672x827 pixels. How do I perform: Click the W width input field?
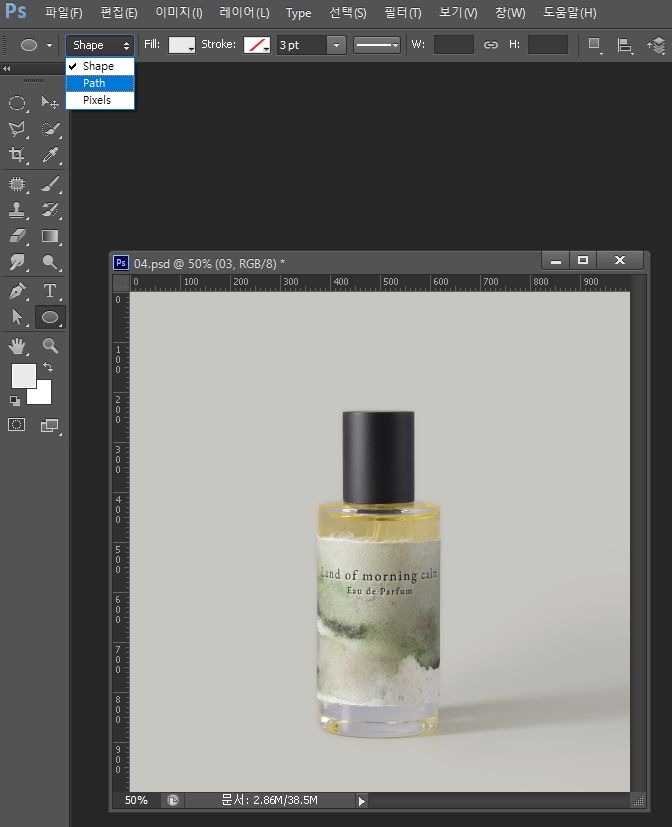click(x=454, y=45)
